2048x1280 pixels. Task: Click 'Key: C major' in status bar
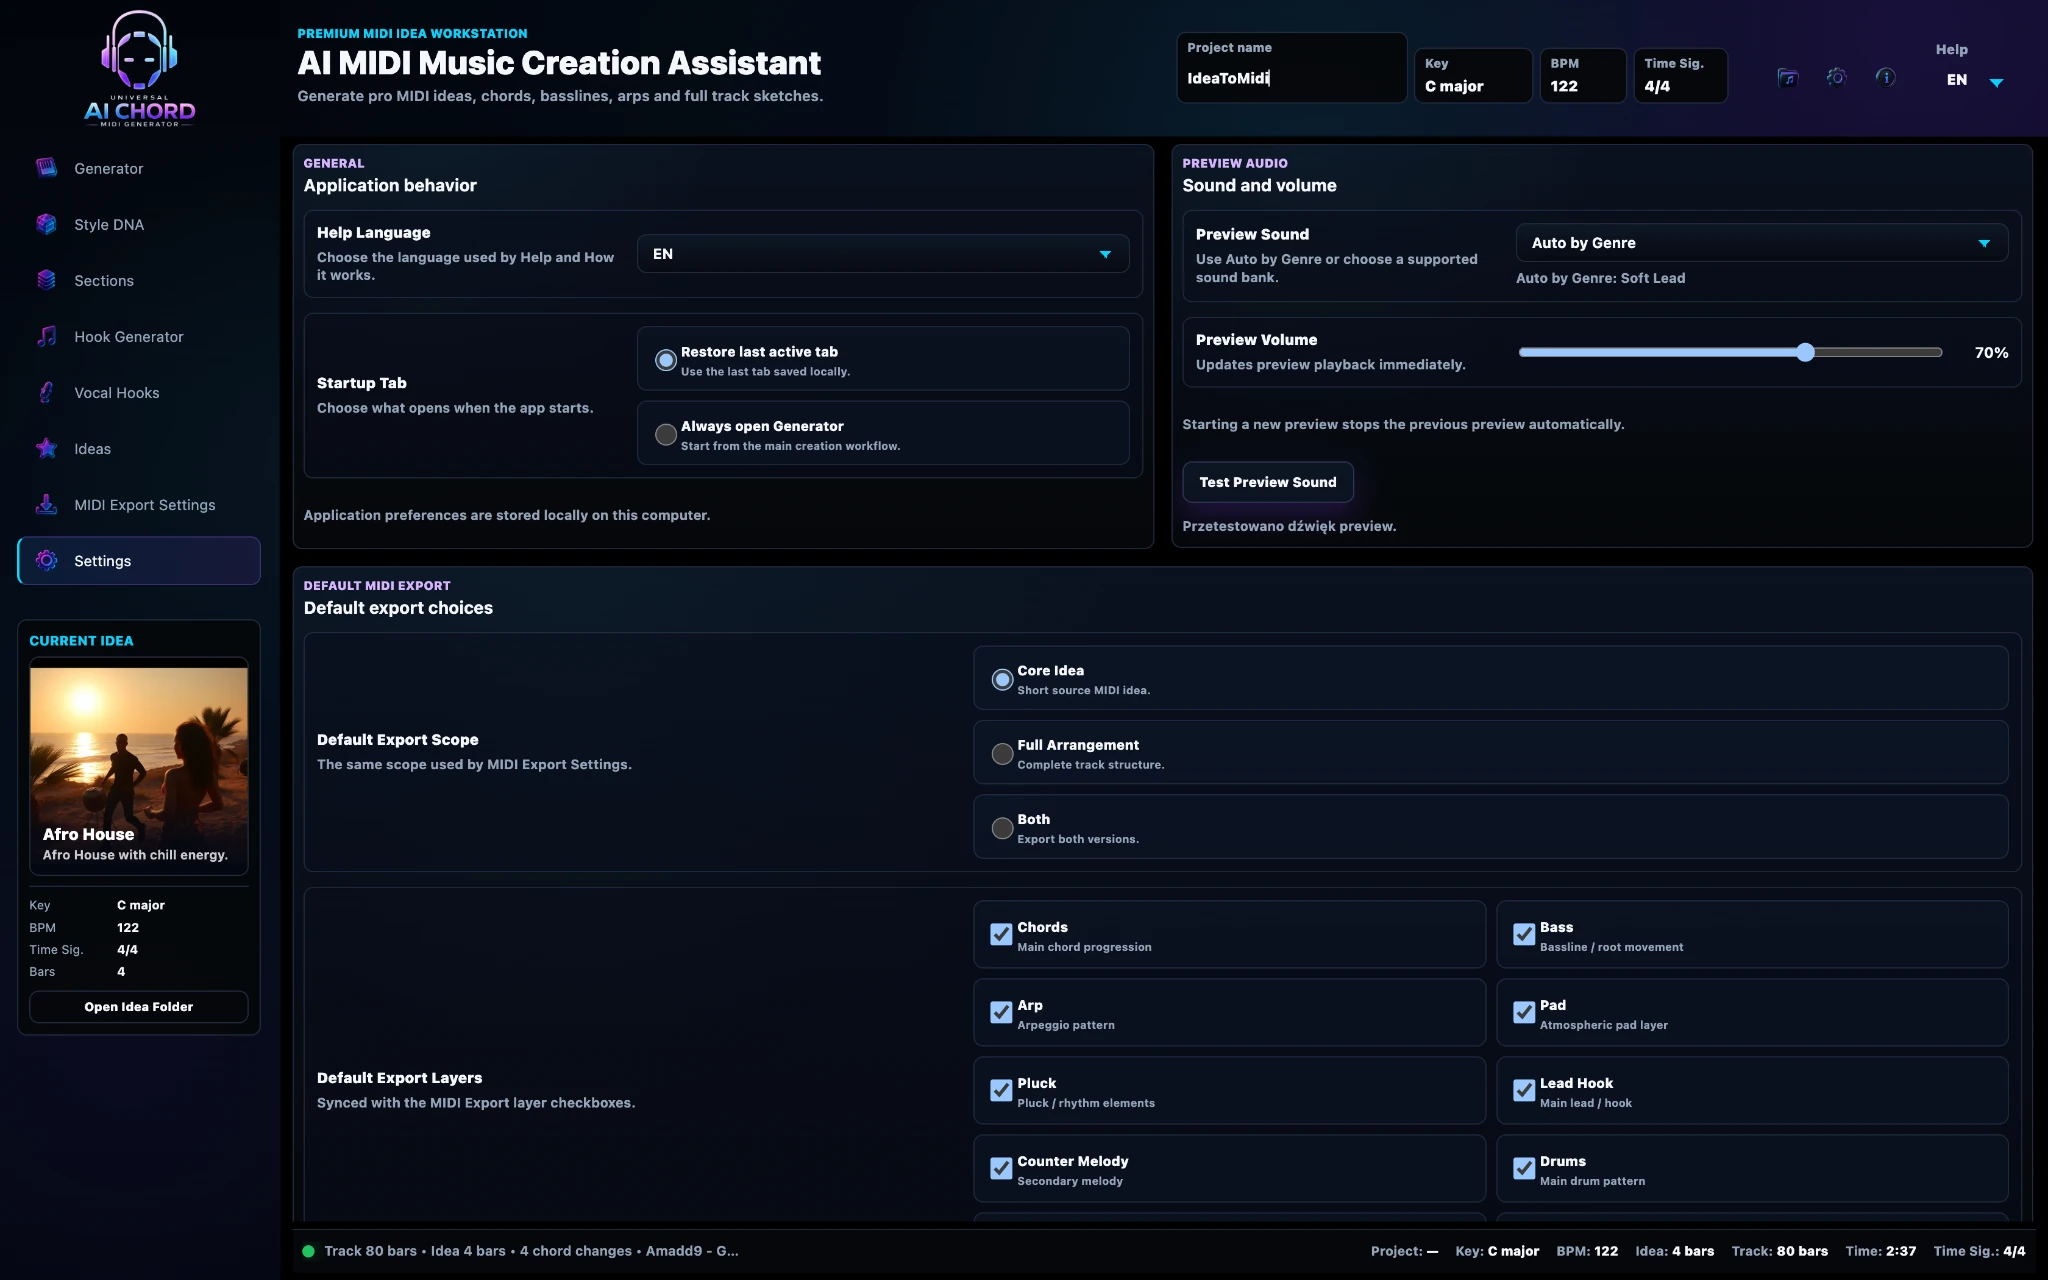1497,1251
